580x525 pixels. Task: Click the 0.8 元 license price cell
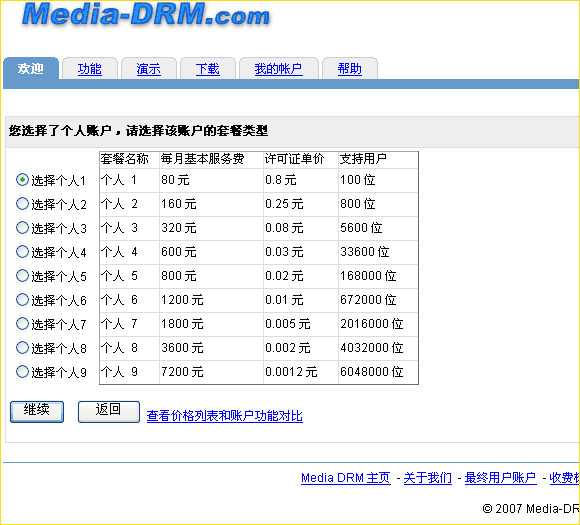pyautogui.click(x=301, y=180)
